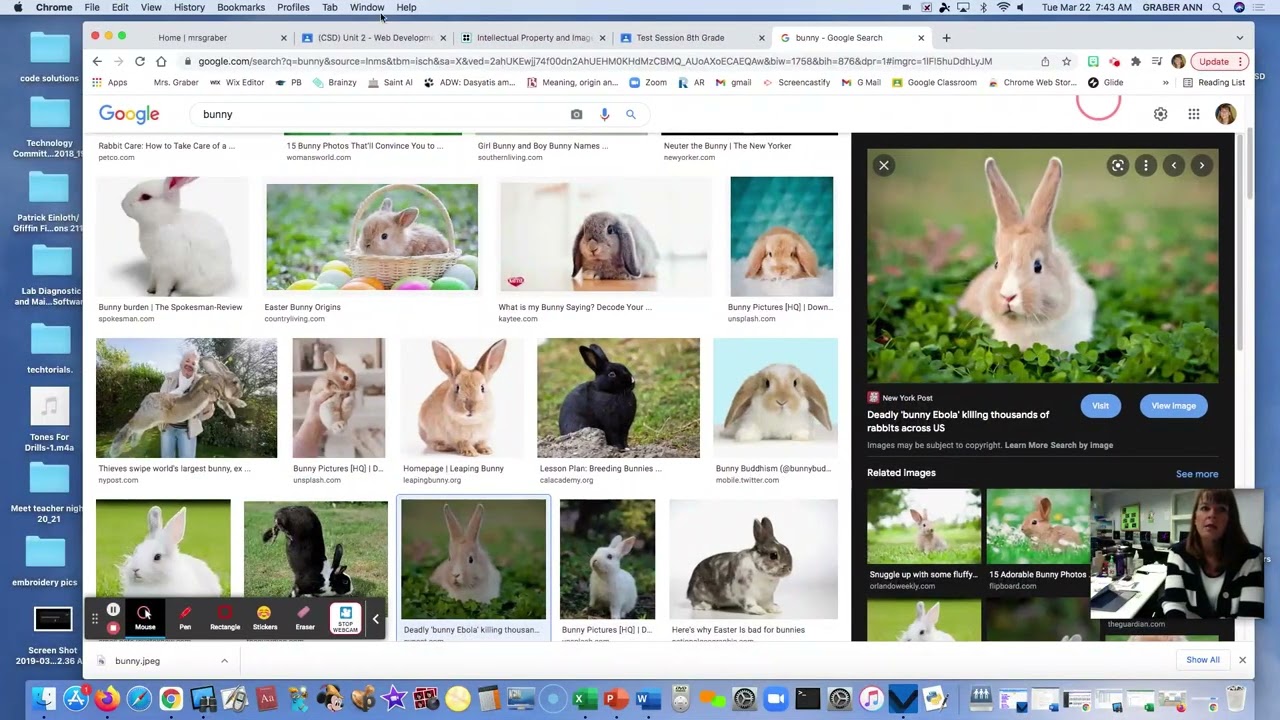Open Google Lens on the preview image

tap(1118, 165)
